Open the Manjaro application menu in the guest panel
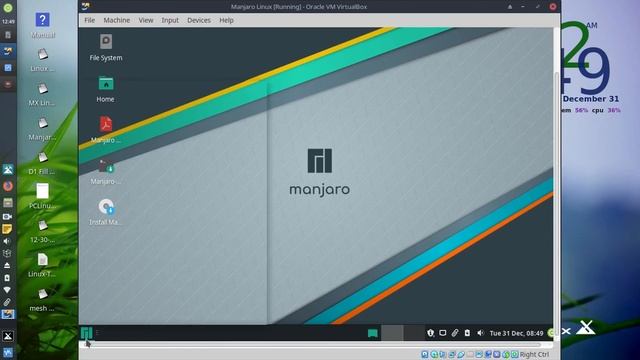Image resolution: width=640 pixels, height=360 pixels. [87, 333]
